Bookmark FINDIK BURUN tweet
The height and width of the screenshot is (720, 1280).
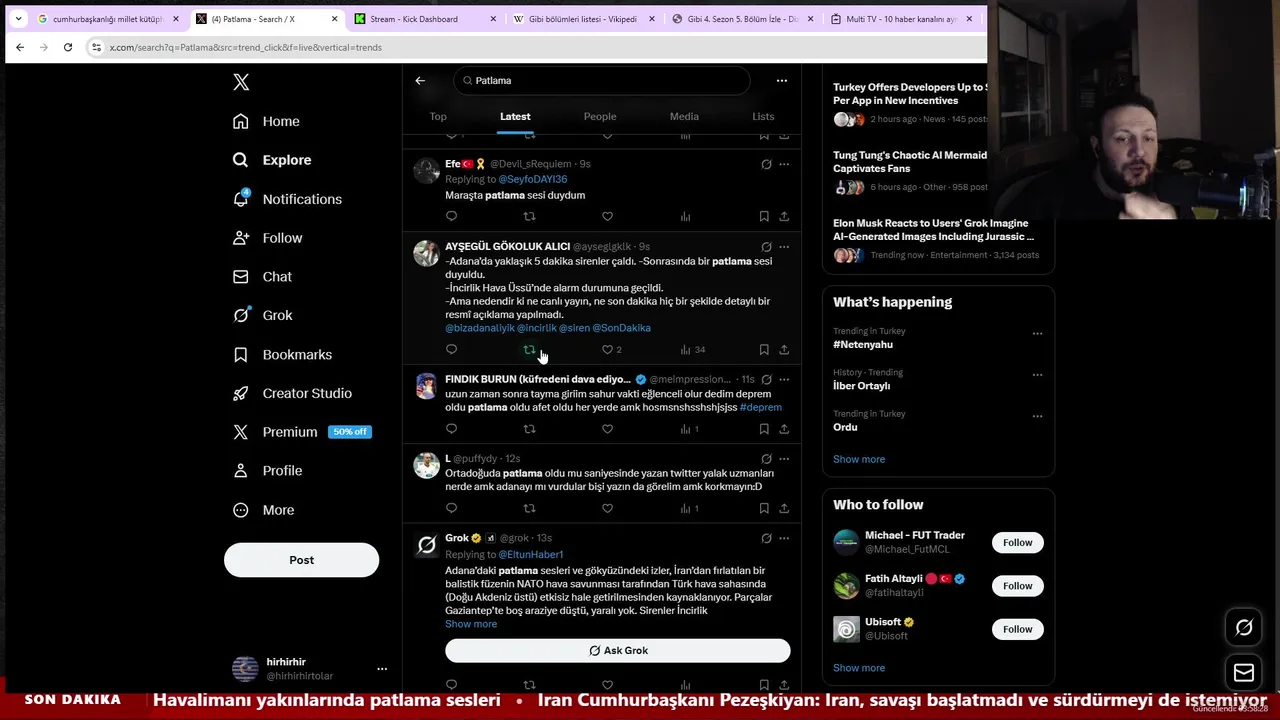click(764, 429)
